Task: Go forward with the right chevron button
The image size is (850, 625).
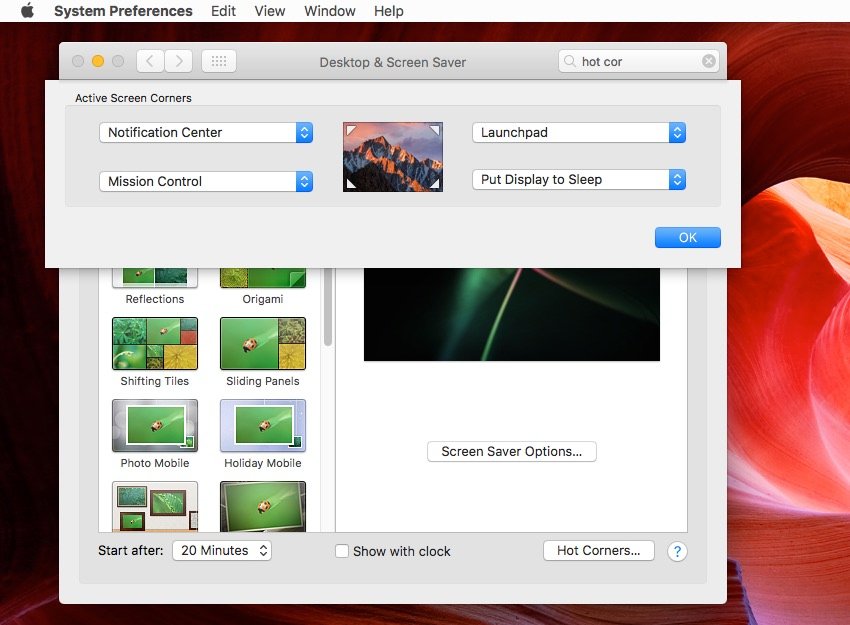Action: tap(178, 61)
